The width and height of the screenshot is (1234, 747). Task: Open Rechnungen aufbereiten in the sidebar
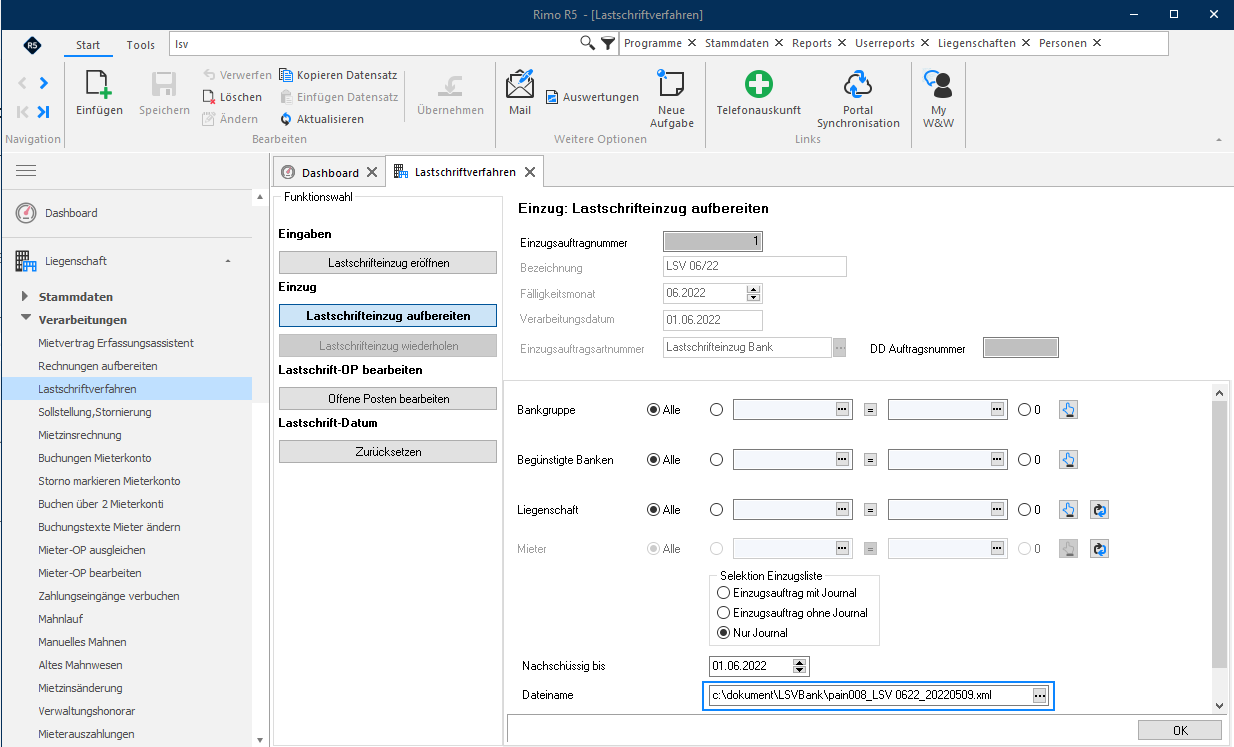click(x=98, y=366)
